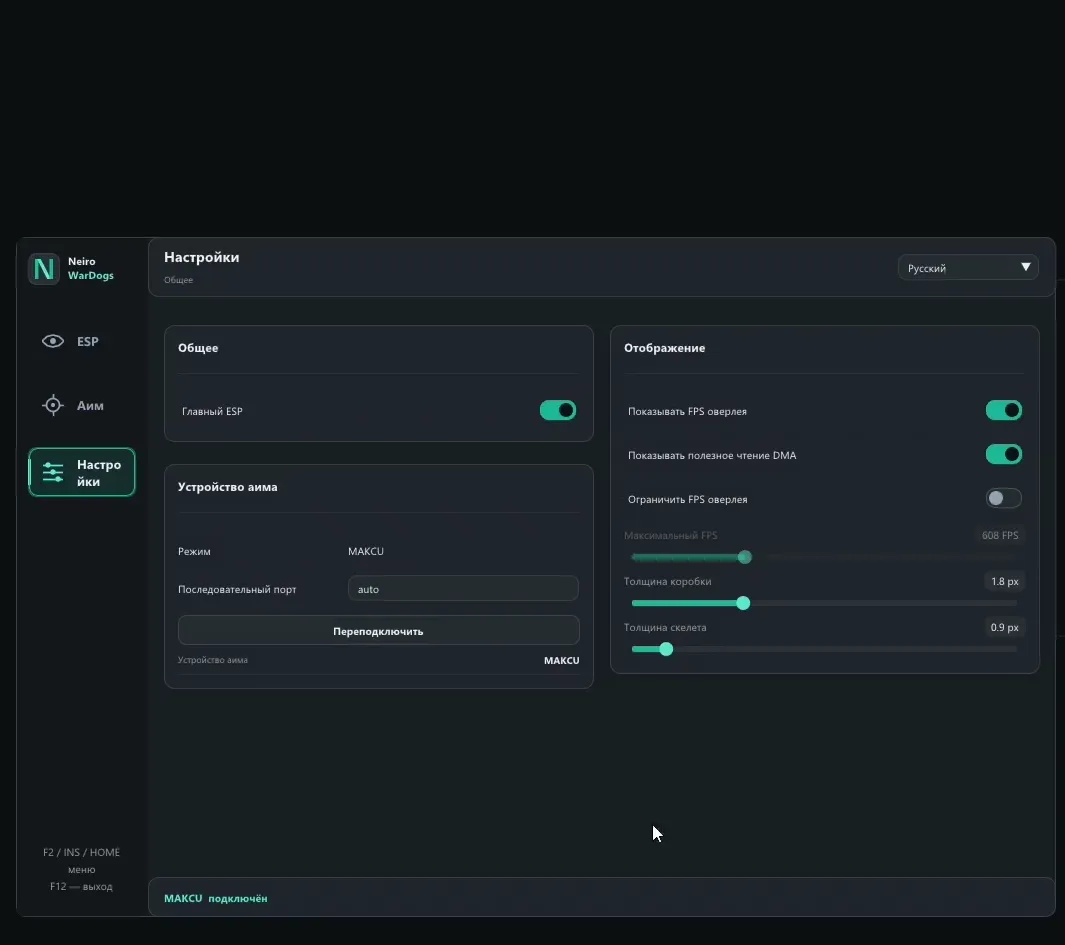Toggle the Главный ESP switch
This screenshot has width=1065, height=945.
(x=558, y=410)
